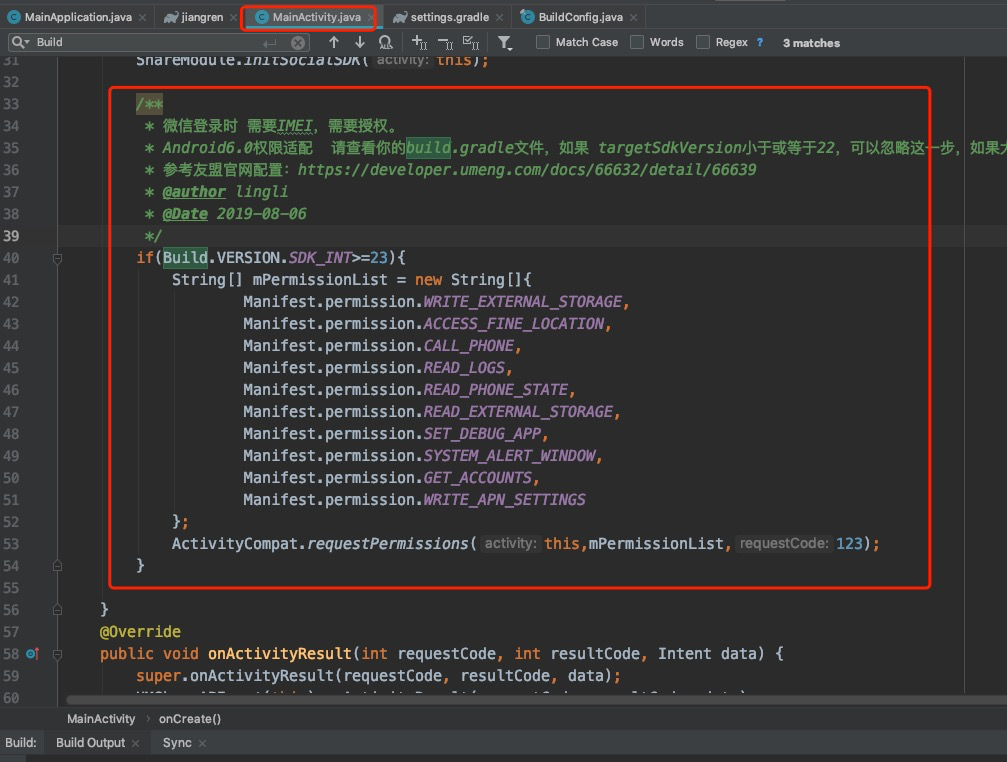Add selection for next occurrence icon
The width and height of the screenshot is (1007, 762).
click(419, 42)
